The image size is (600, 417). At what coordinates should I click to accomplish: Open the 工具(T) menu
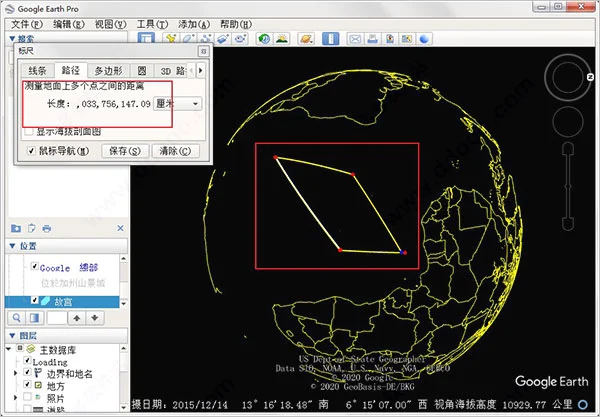tap(152, 24)
